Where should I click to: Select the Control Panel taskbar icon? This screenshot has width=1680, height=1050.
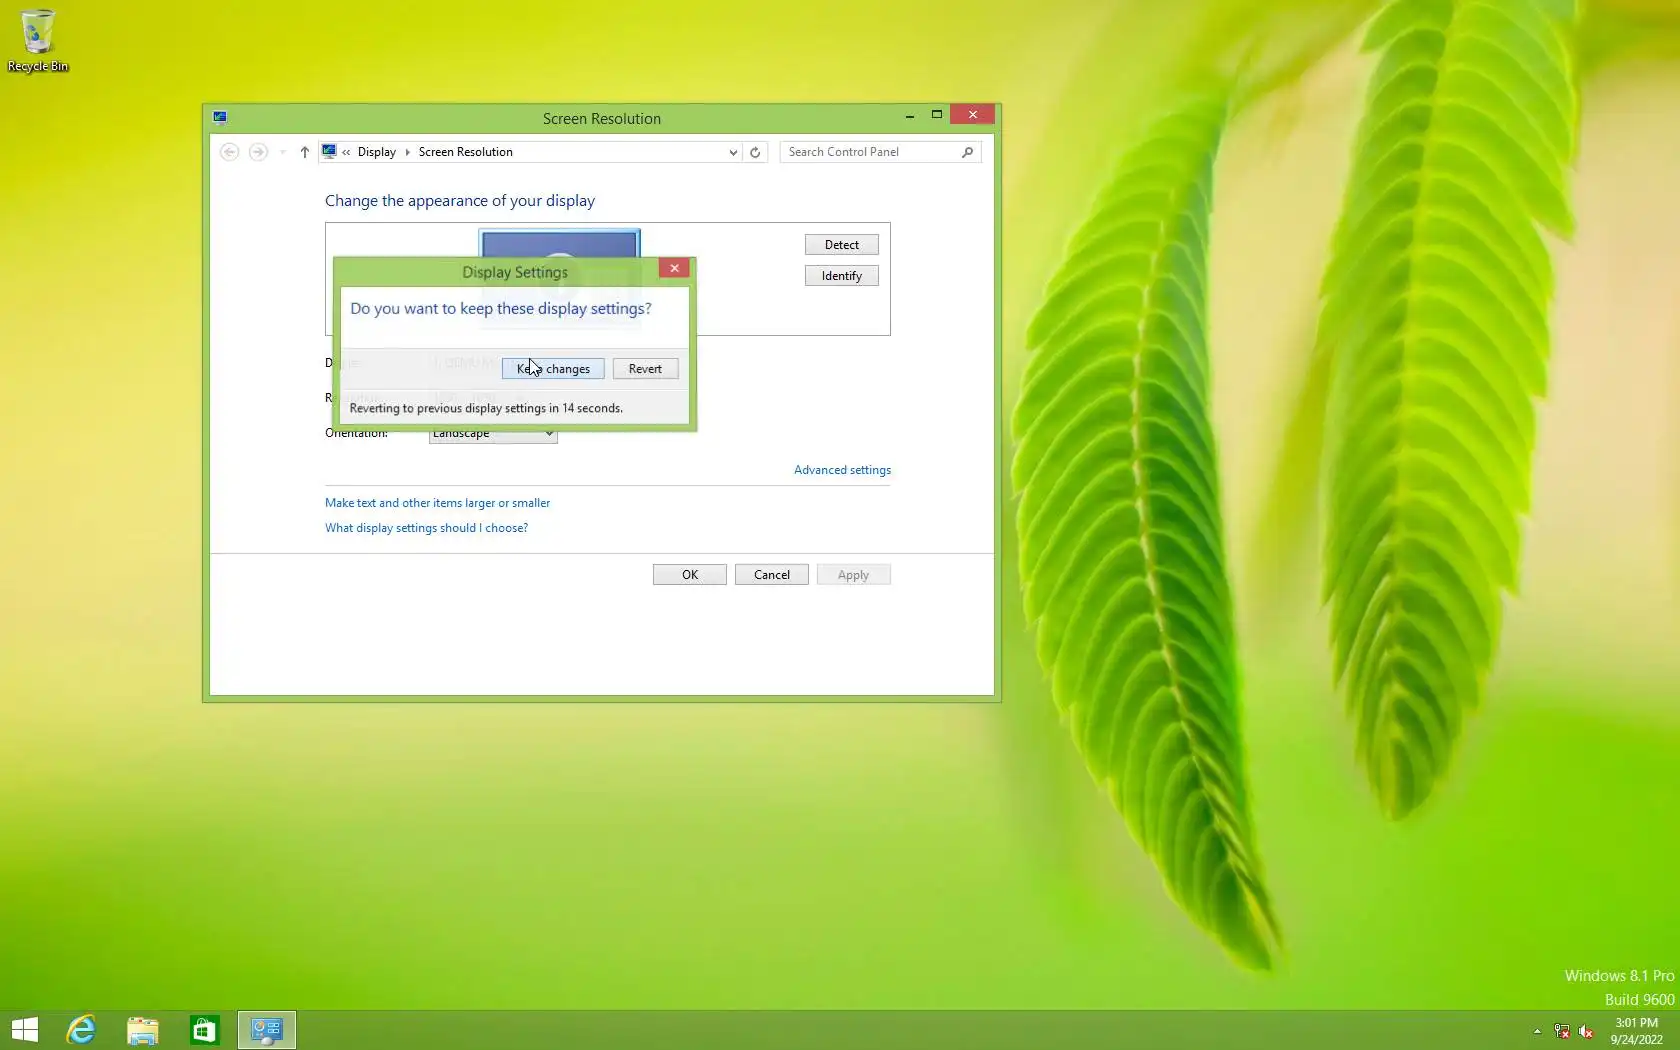(267, 1030)
